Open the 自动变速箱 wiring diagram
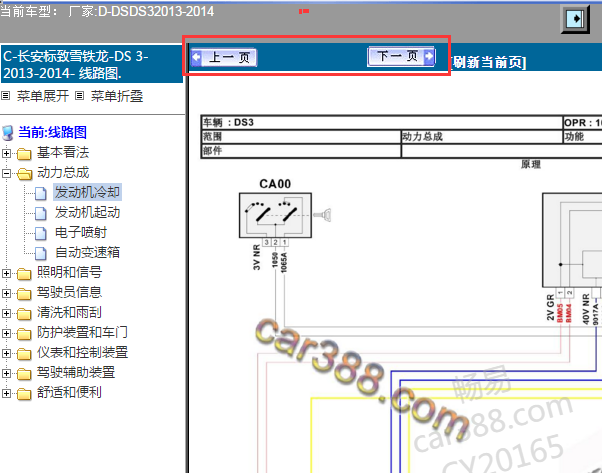Image resolution: width=602 pixels, height=473 pixels. point(87,252)
